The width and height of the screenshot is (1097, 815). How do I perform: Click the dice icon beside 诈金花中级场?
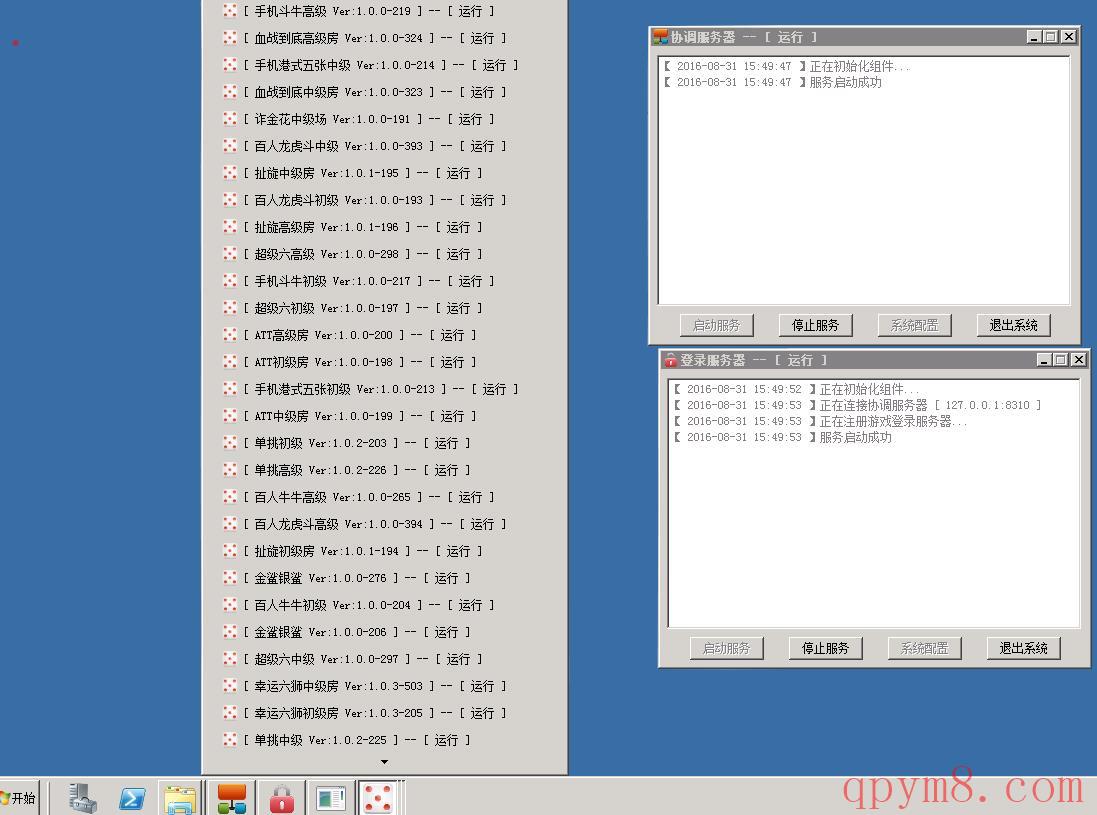click(x=229, y=119)
